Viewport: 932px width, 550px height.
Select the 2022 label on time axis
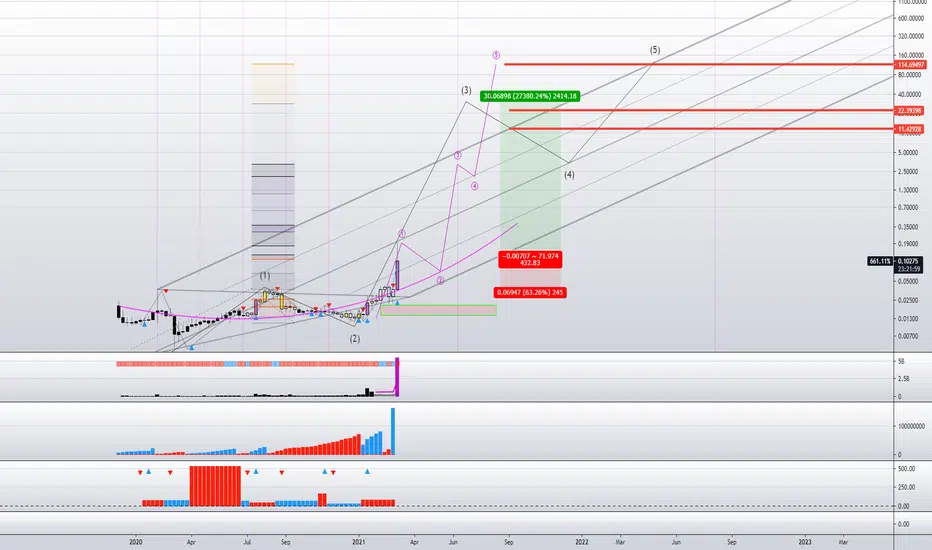click(582, 542)
